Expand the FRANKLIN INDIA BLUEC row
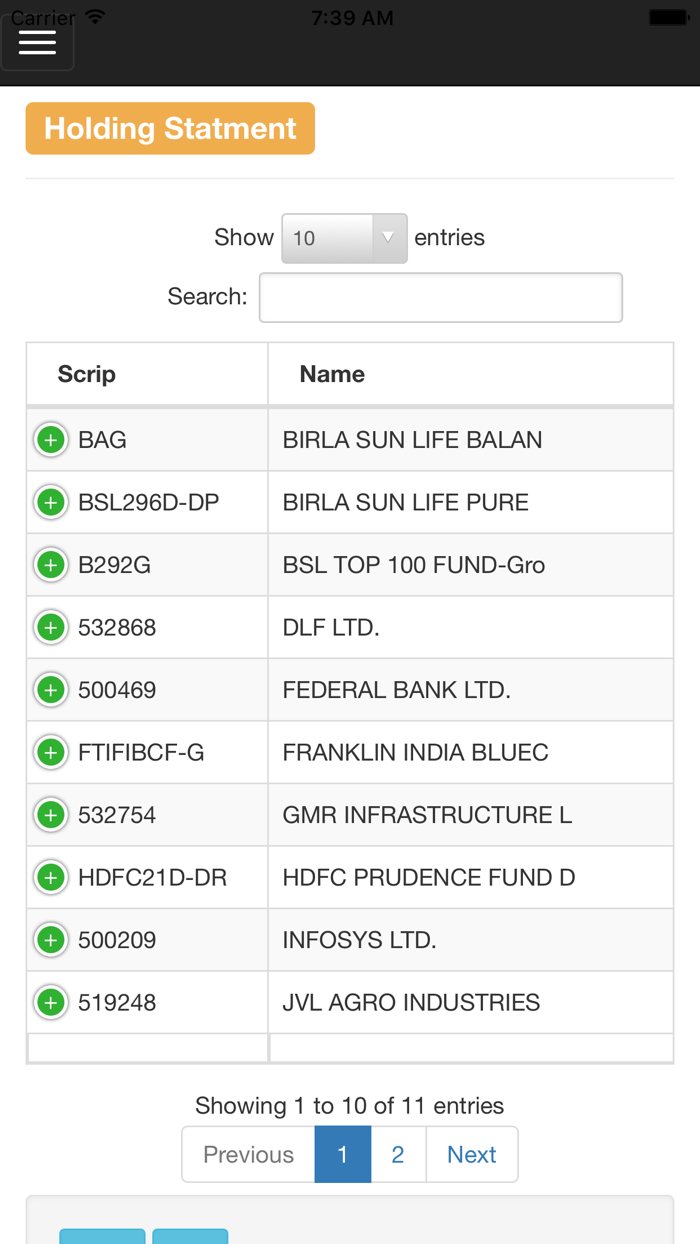 click(x=50, y=752)
